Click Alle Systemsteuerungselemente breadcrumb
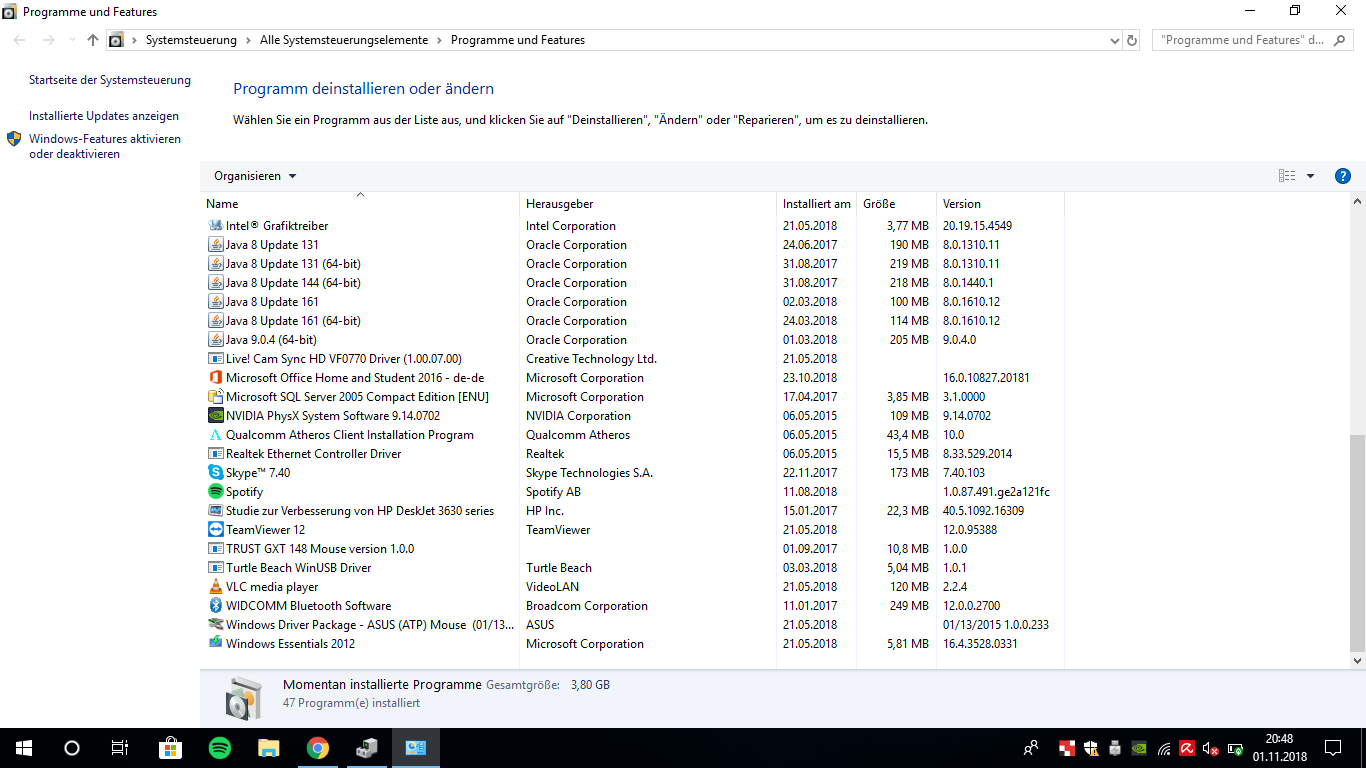This screenshot has width=1366, height=768. point(344,40)
